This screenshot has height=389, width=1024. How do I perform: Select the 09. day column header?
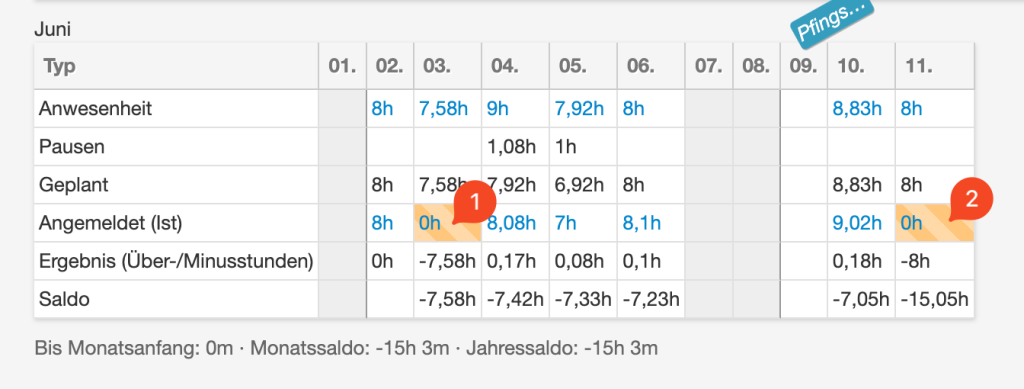coord(804,66)
